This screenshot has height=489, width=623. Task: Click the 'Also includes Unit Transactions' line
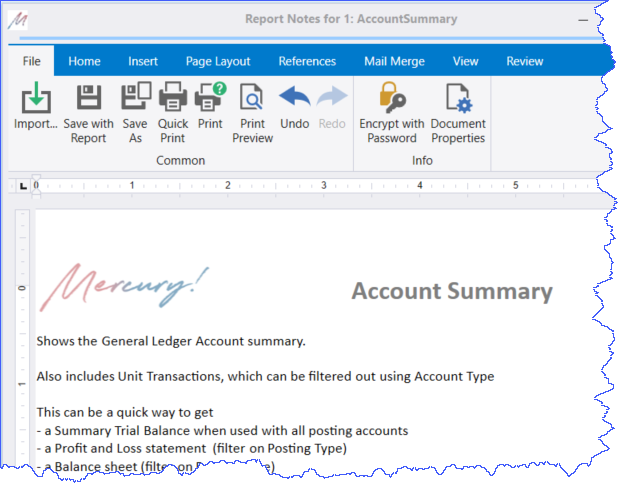[x=265, y=376]
